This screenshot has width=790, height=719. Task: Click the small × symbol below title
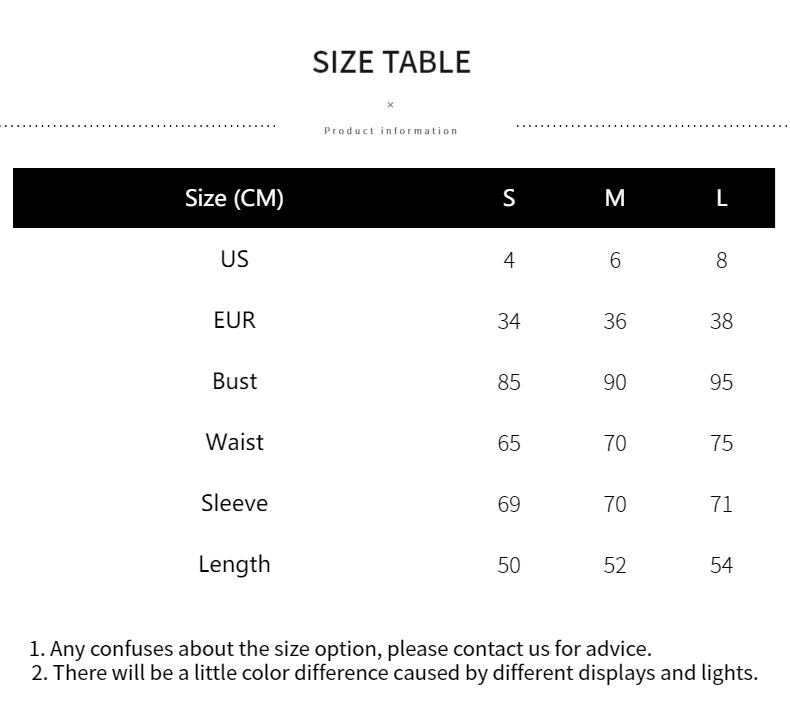tap(391, 105)
